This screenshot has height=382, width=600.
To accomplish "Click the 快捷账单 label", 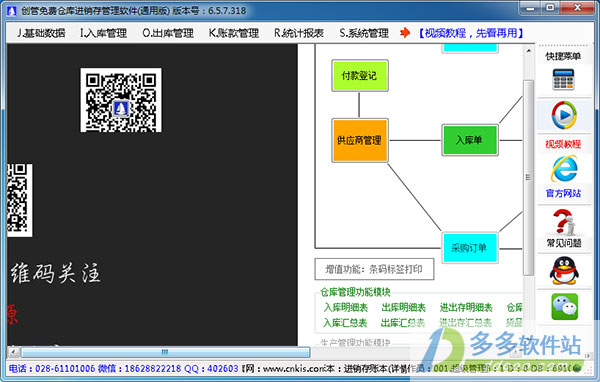I will pos(563,56).
